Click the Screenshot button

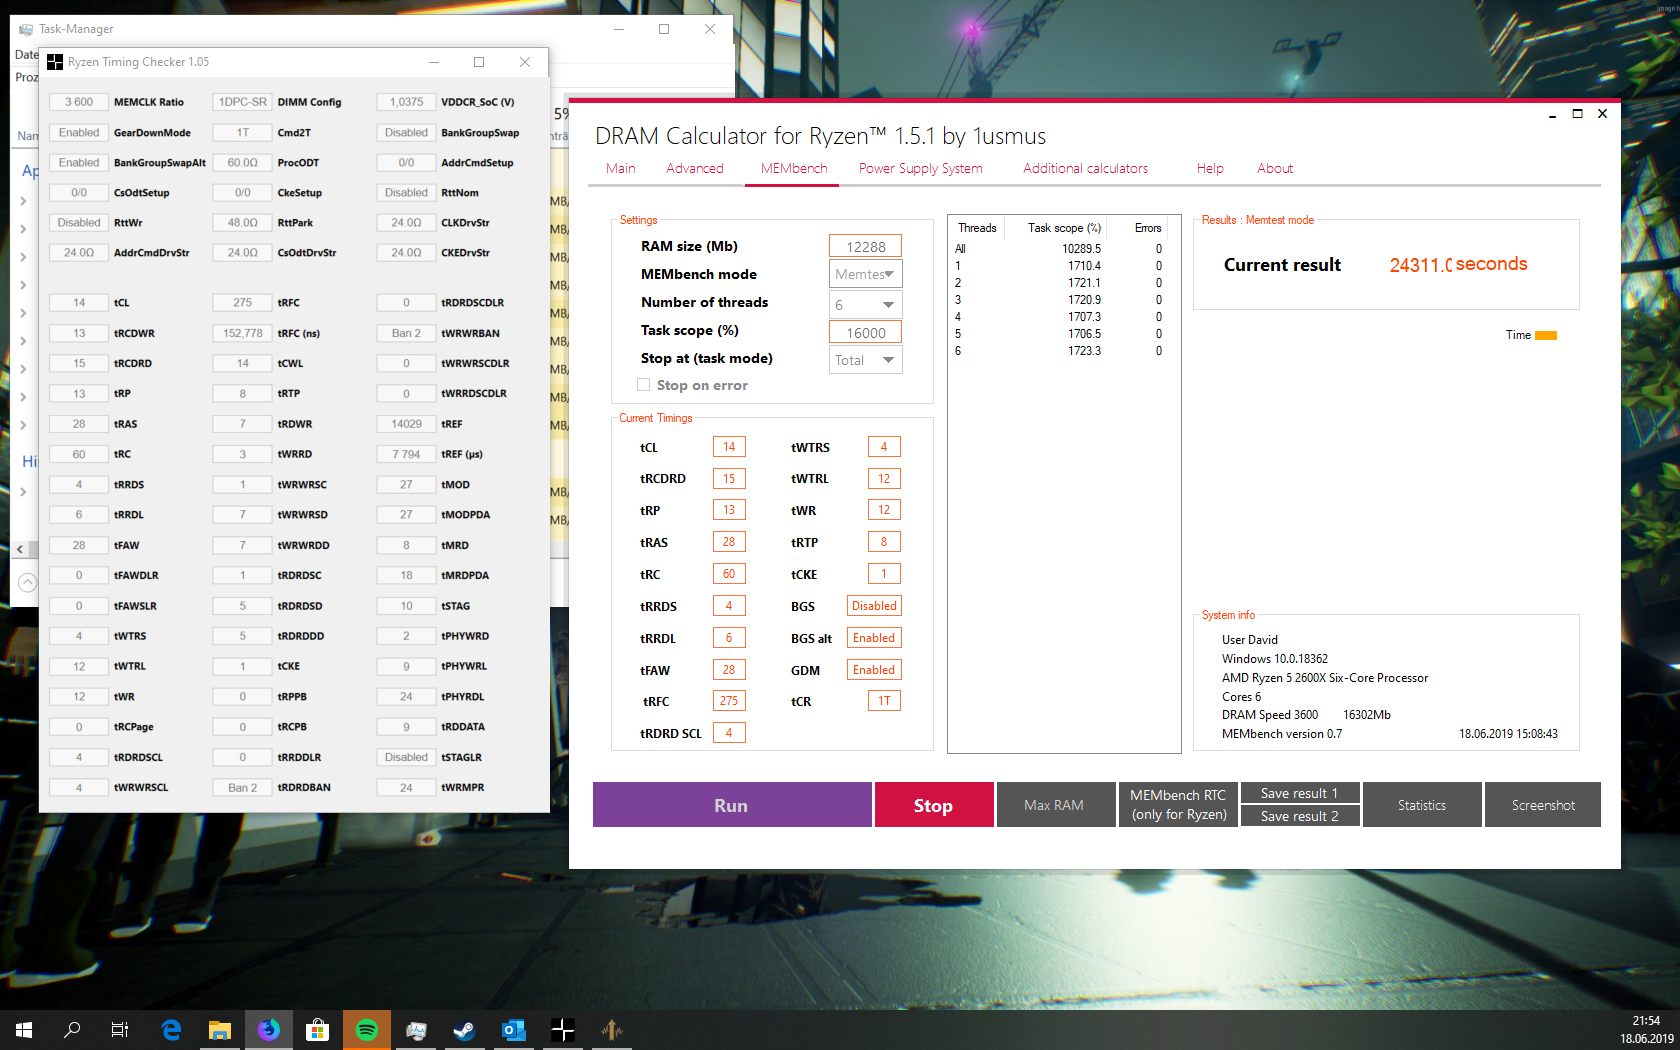1543,805
